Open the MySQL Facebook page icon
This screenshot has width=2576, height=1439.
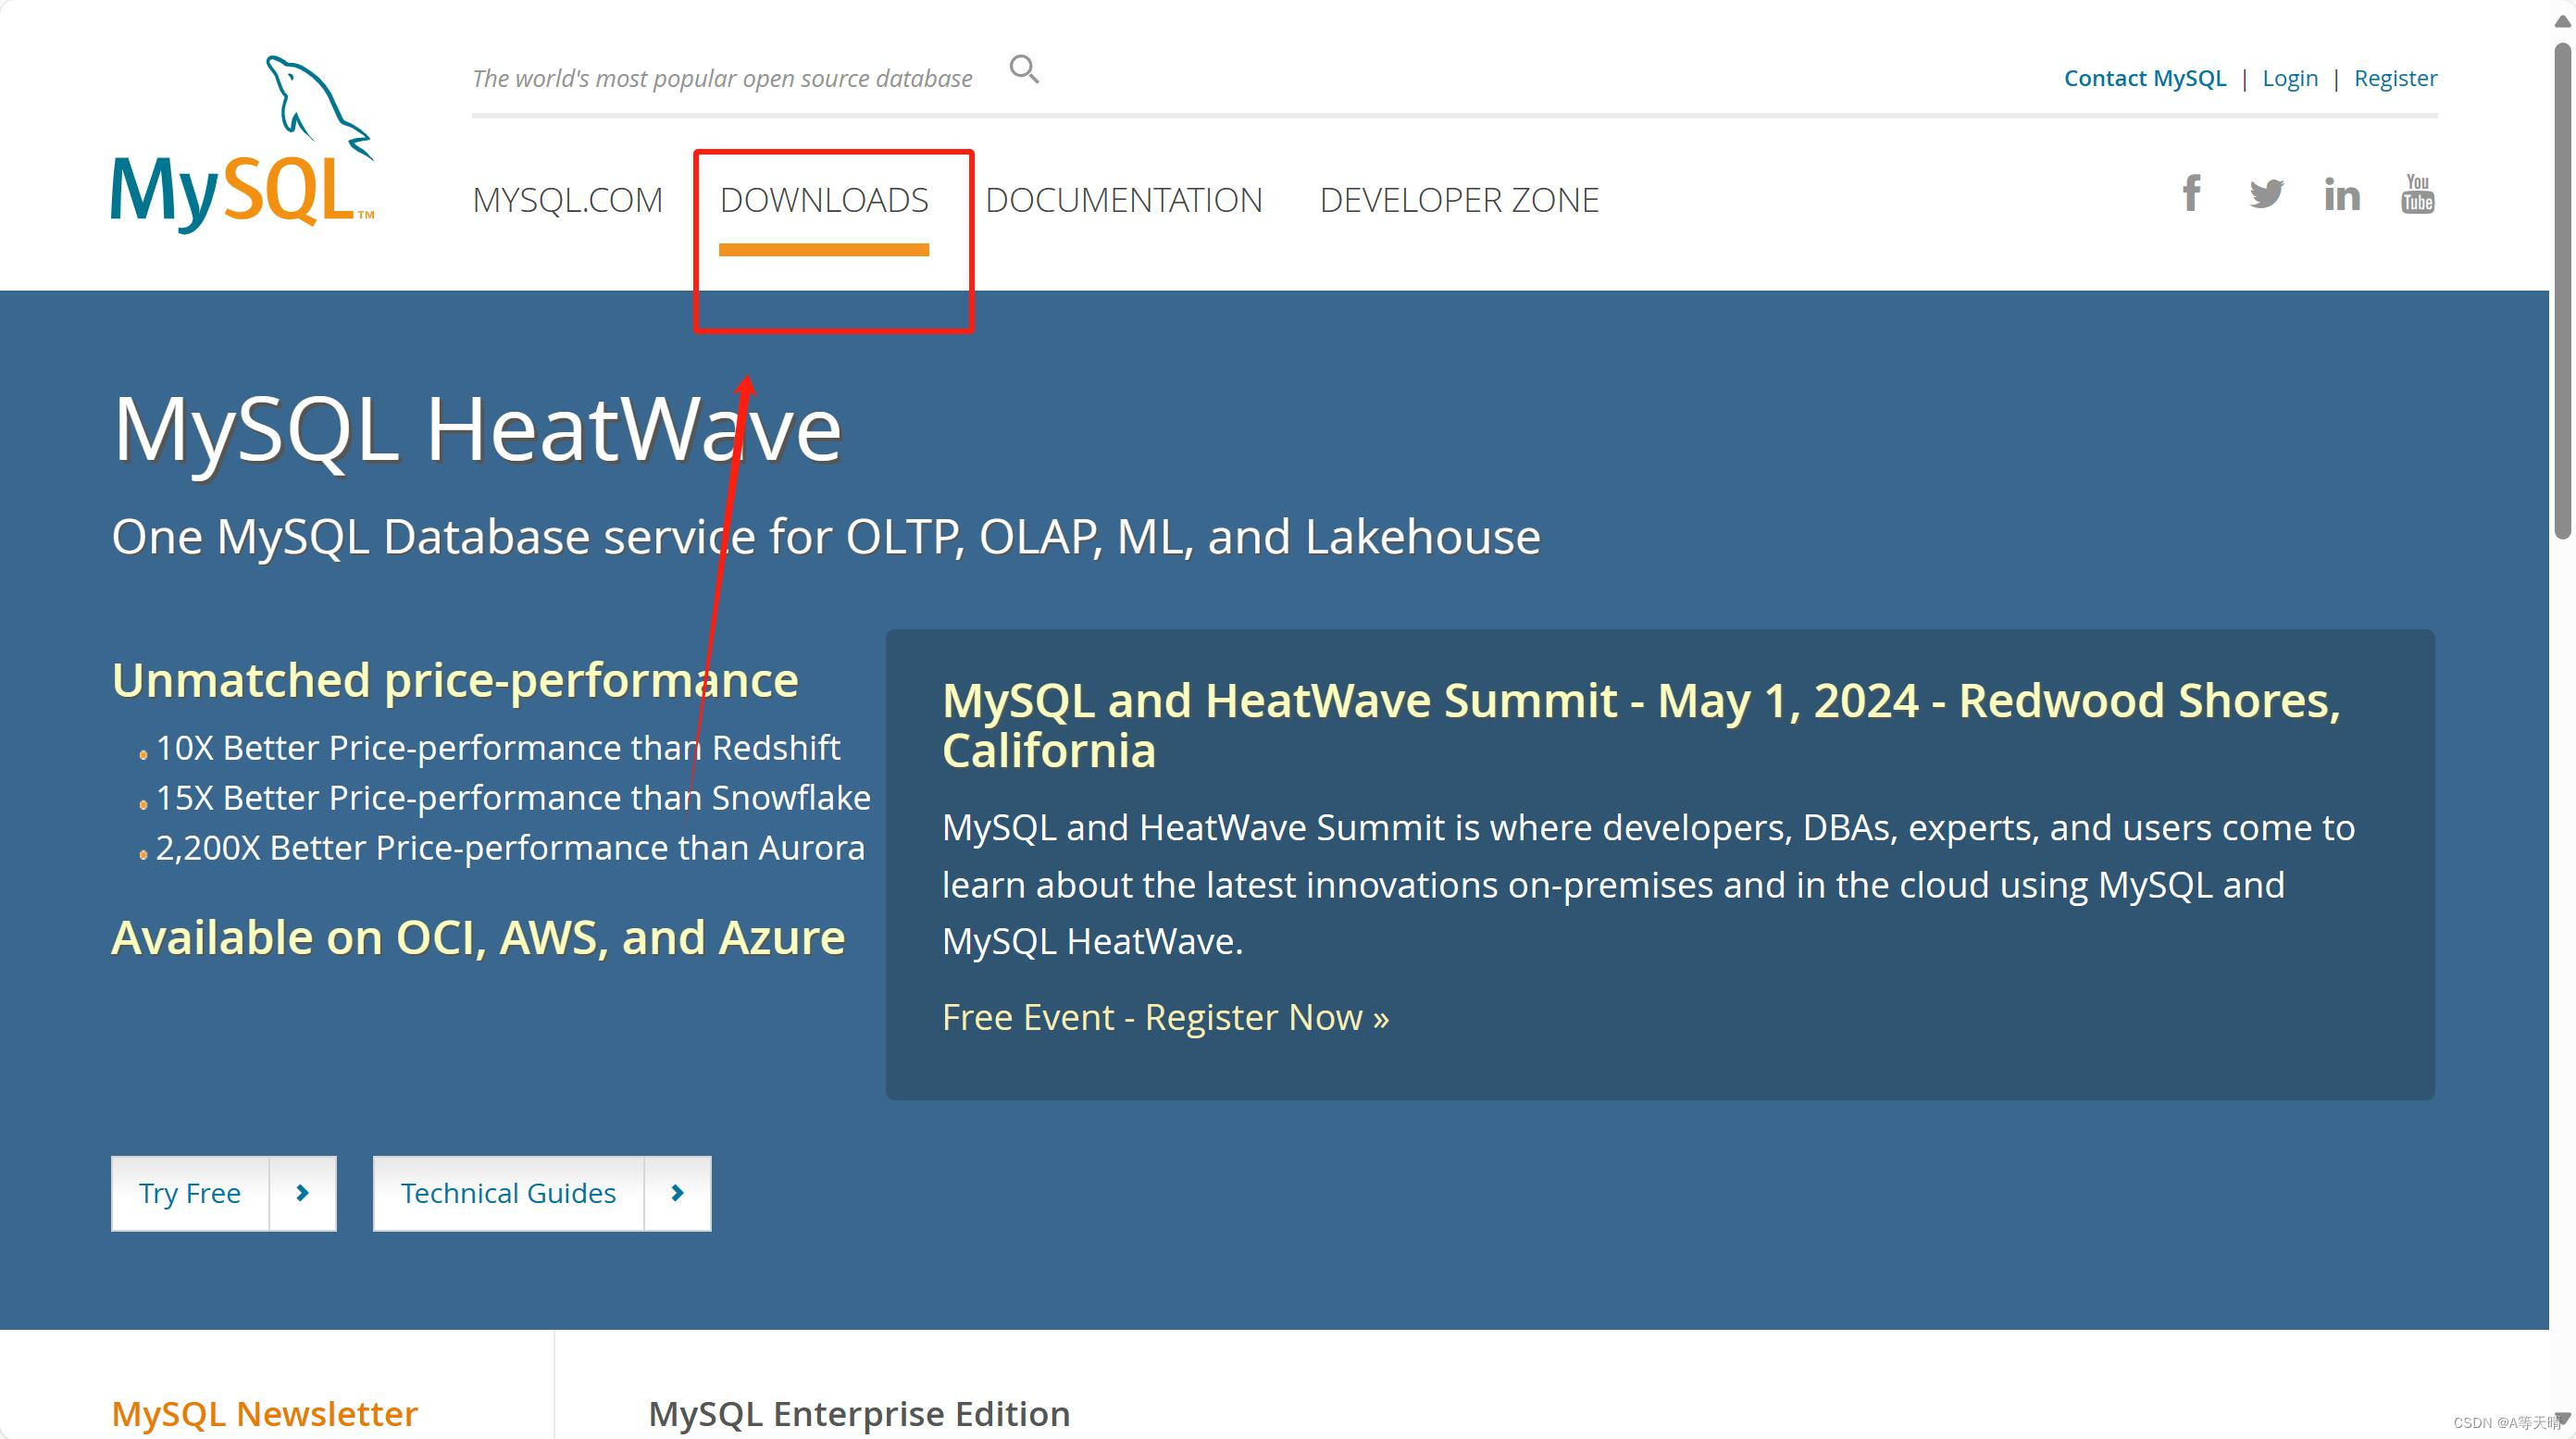tap(2190, 193)
